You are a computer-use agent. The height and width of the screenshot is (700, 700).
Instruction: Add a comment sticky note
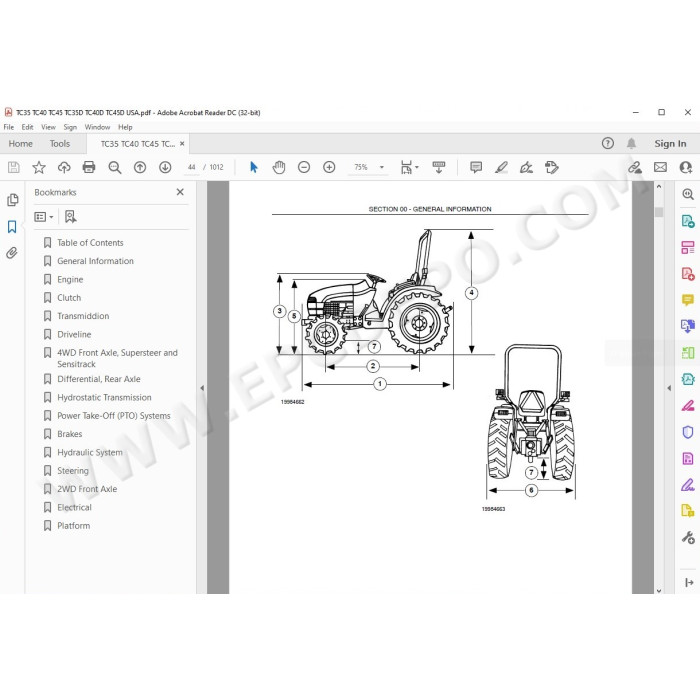coord(476,167)
